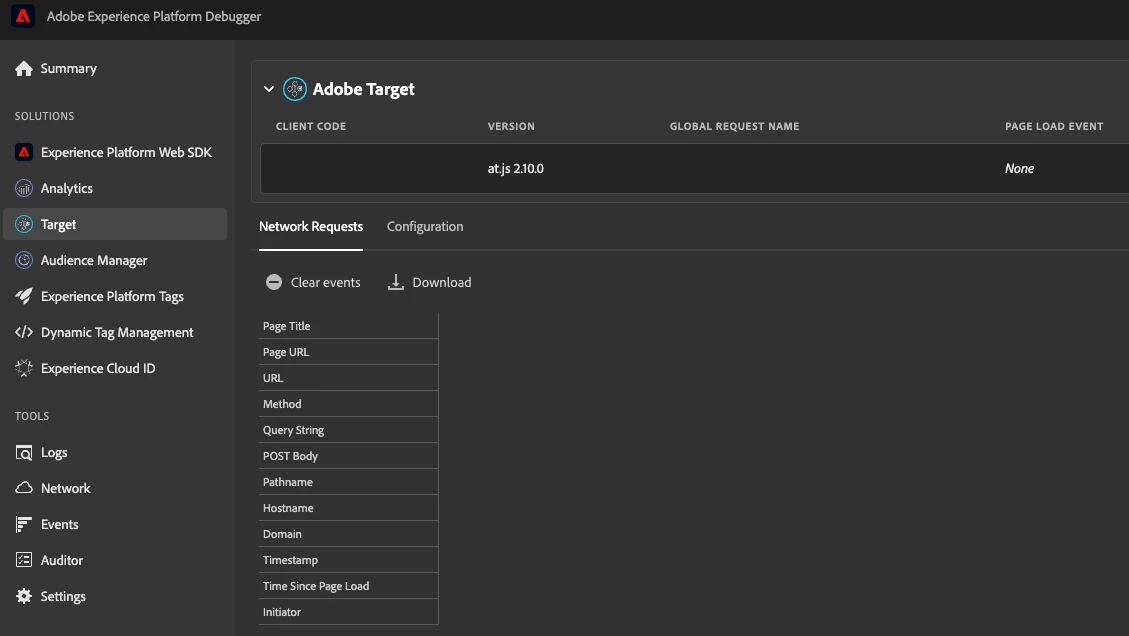Click the Hostname row
This screenshot has width=1129, height=636.
pos(348,507)
